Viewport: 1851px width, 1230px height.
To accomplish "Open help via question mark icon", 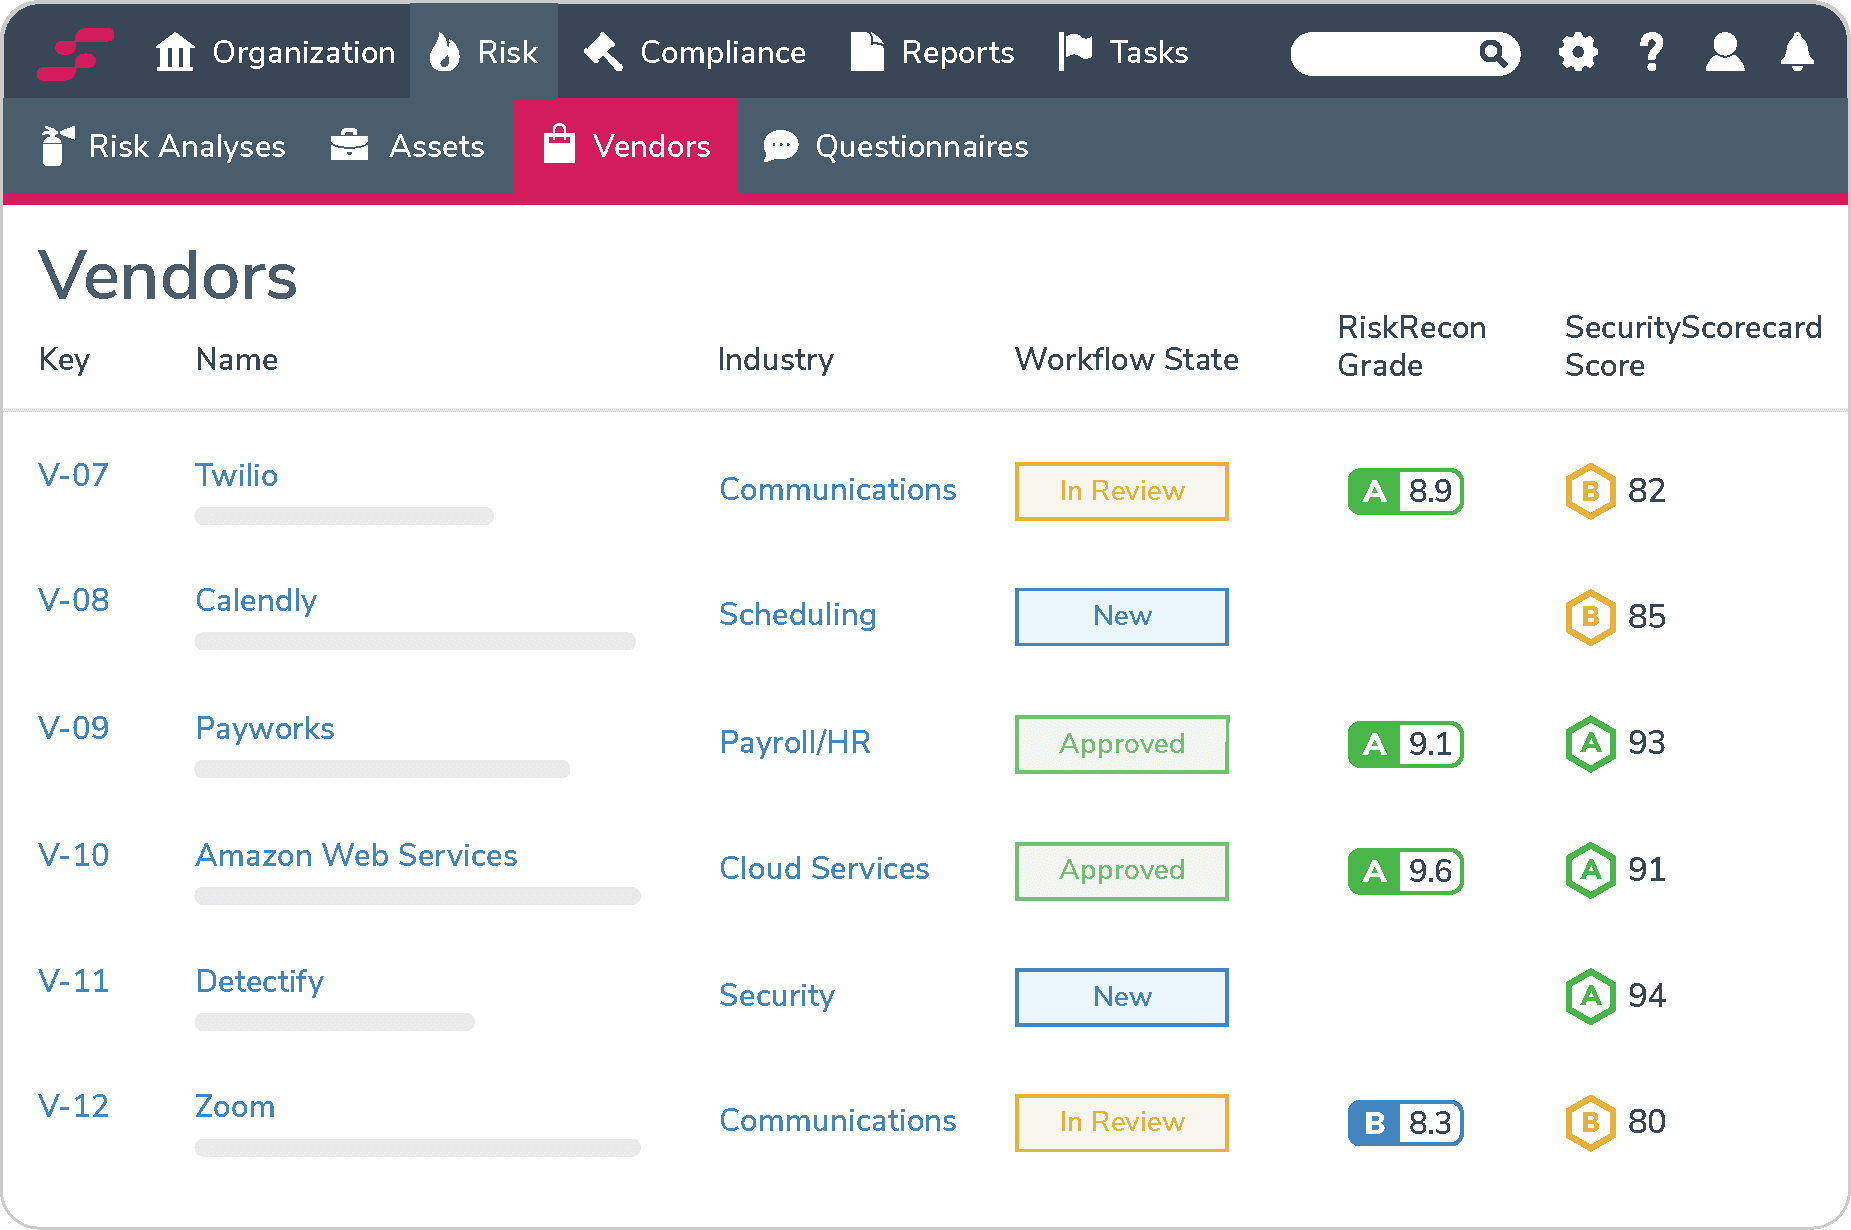I will click(1651, 52).
